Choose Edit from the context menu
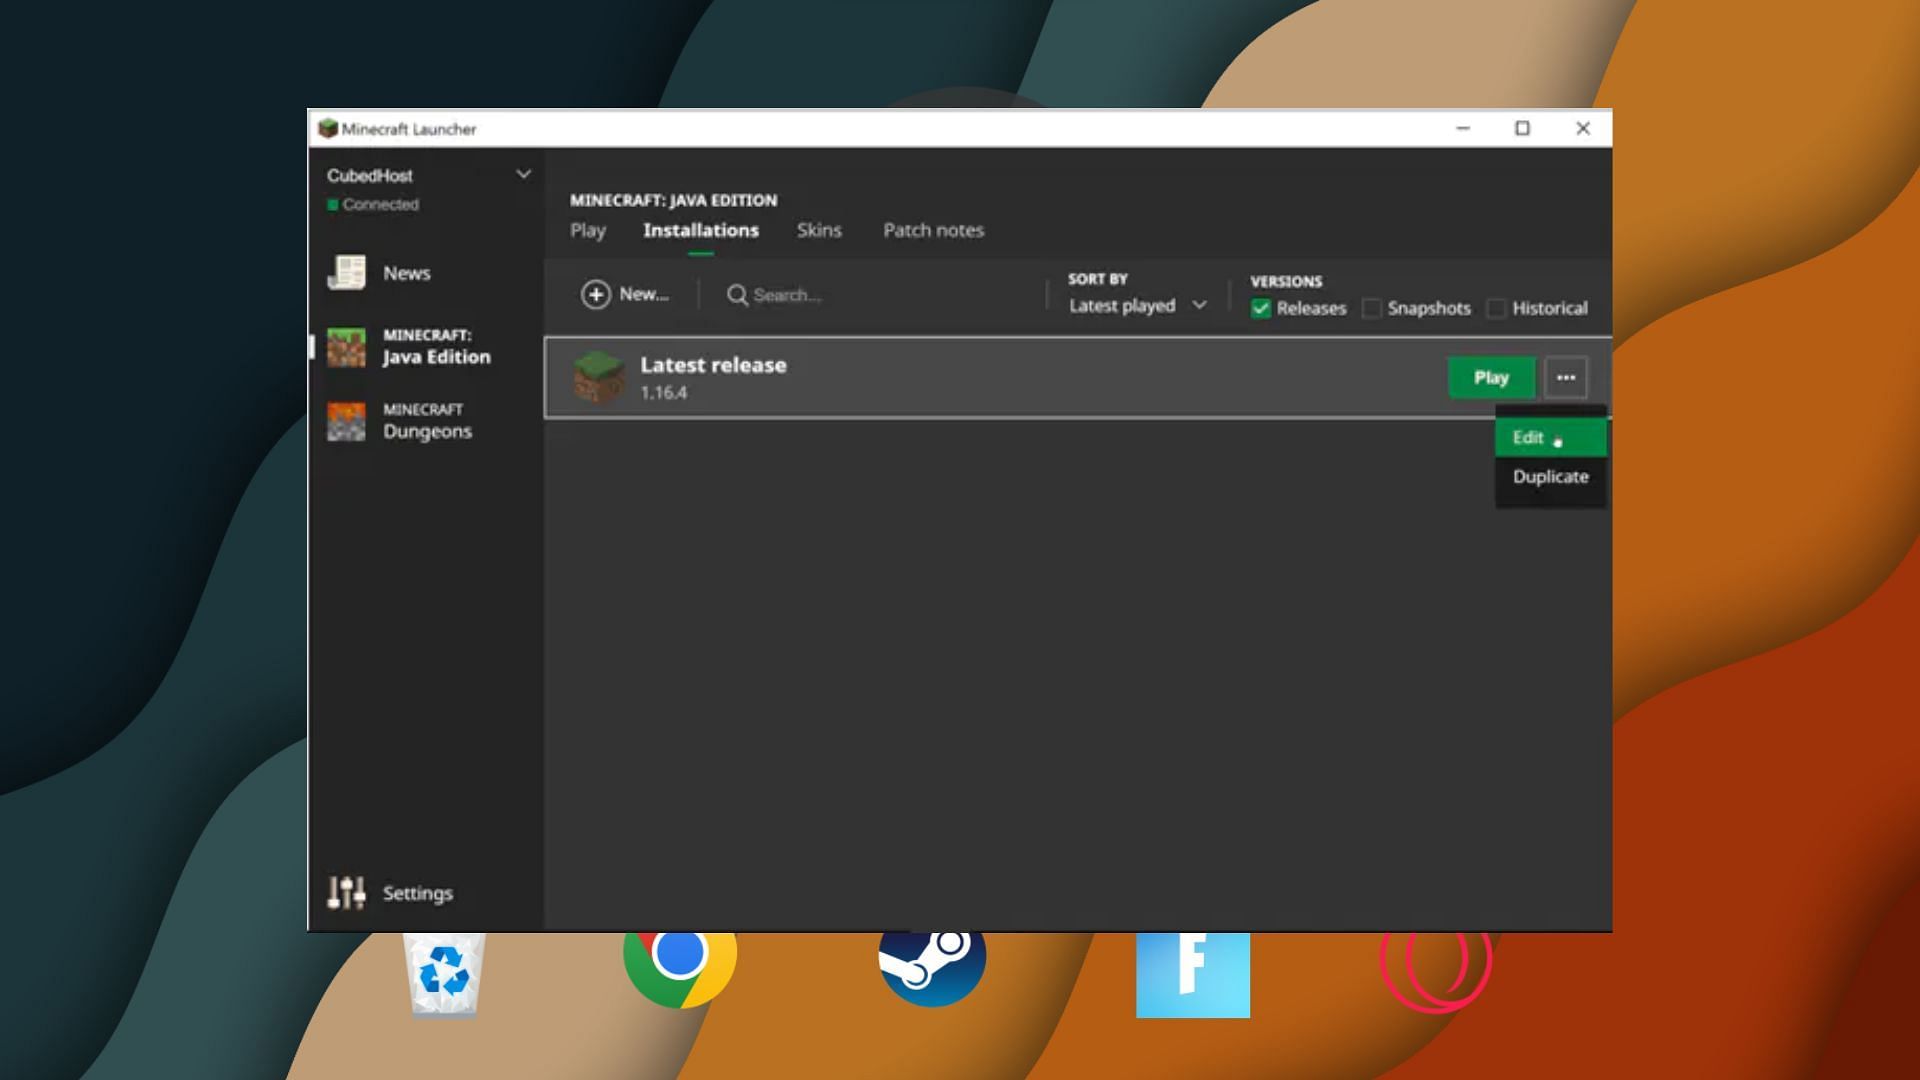 (1551, 437)
